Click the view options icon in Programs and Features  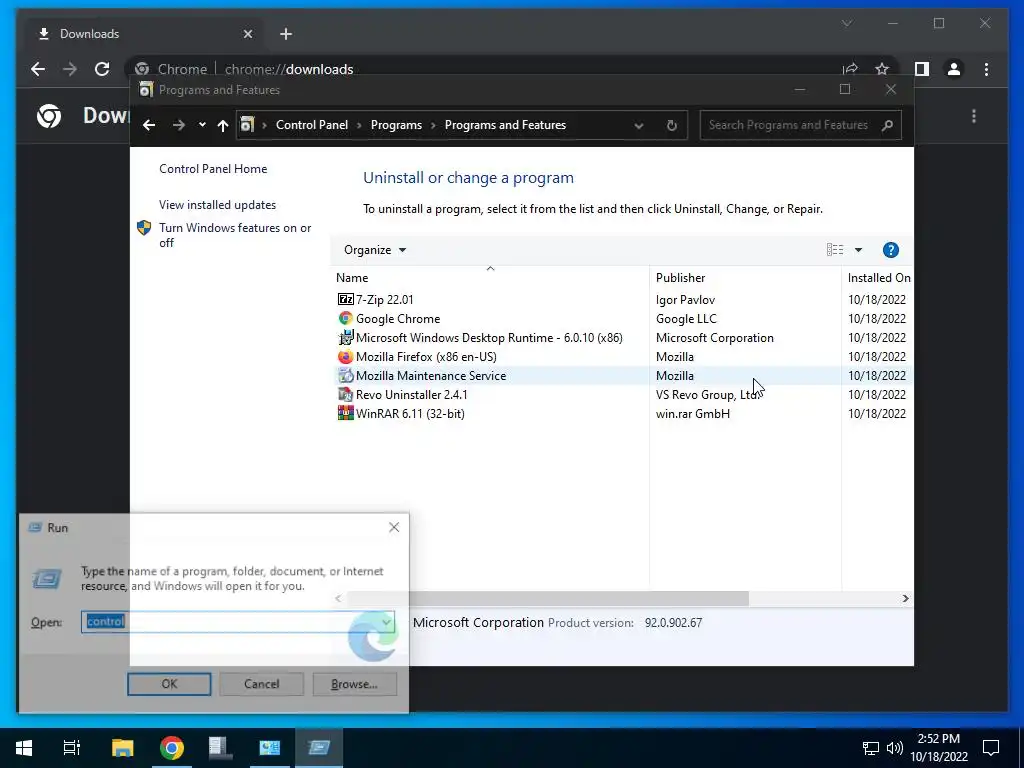[835, 250]
